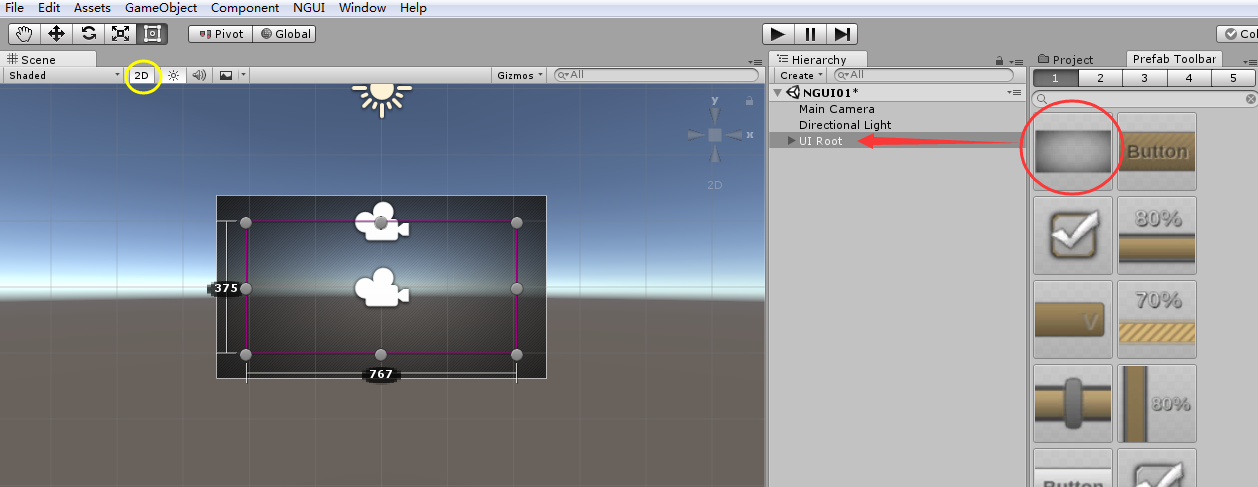
Task: Select UI Root in Hierarchy
Action: coord(821,141)
